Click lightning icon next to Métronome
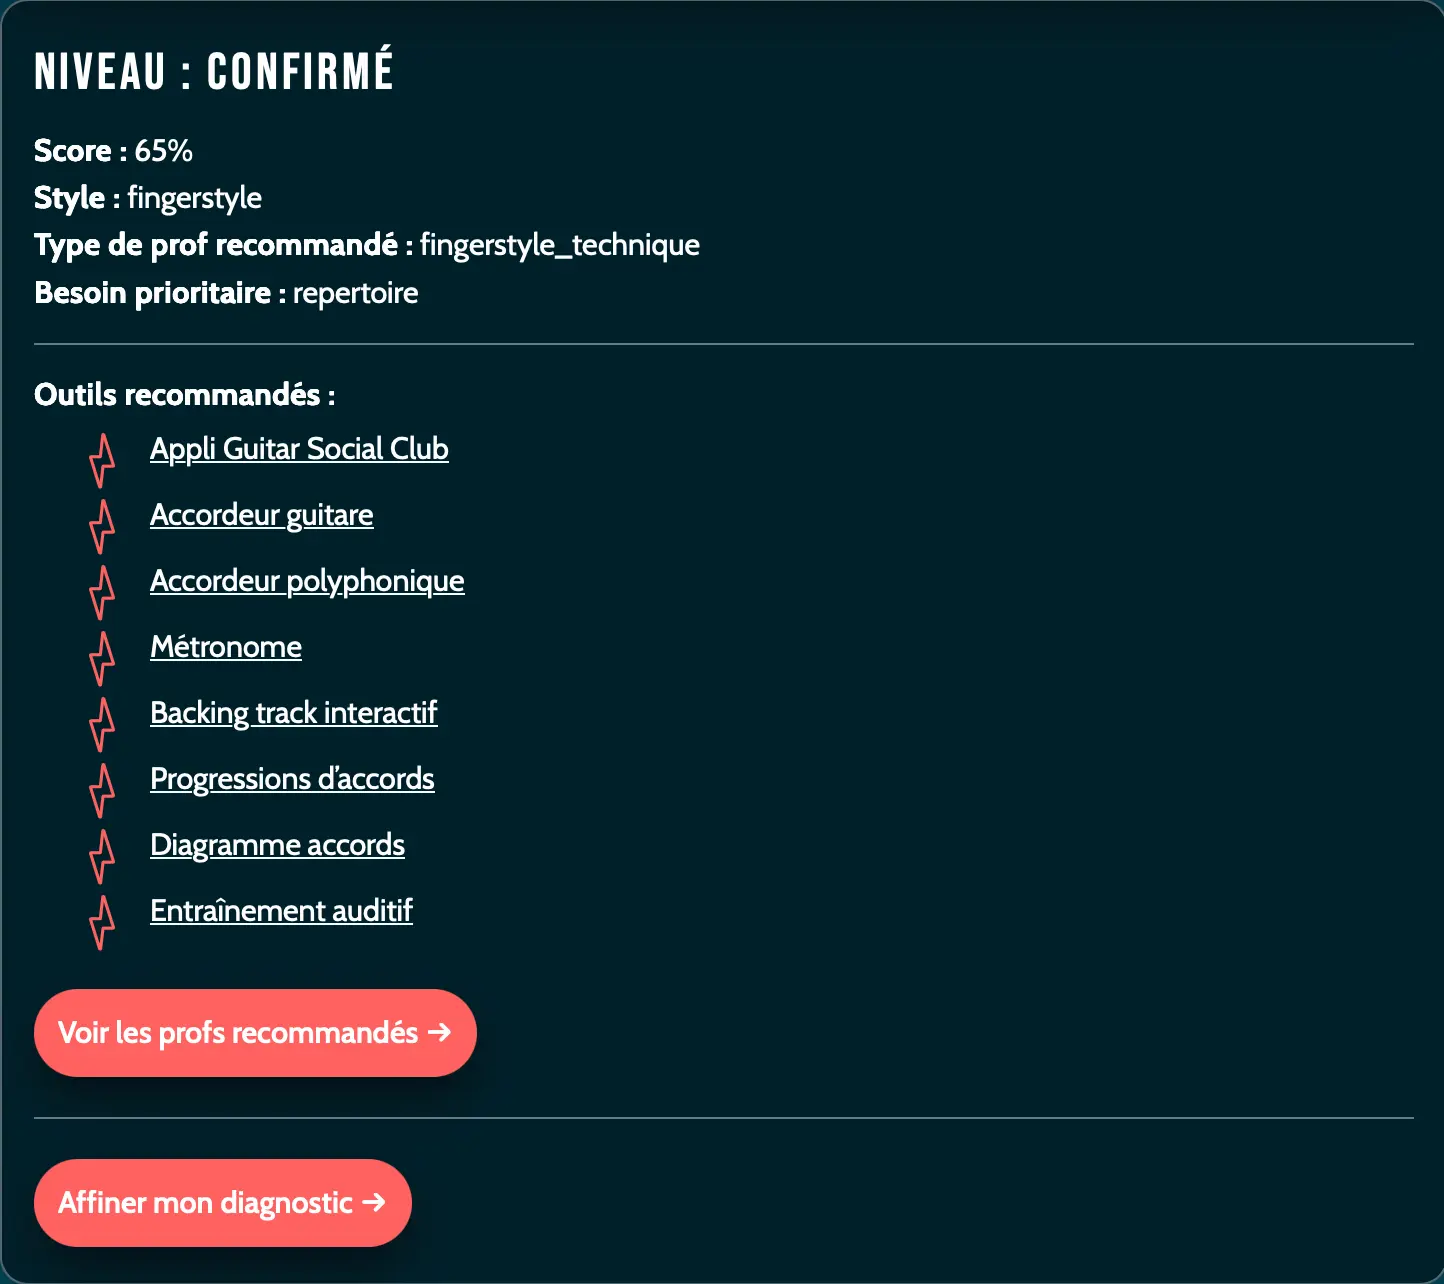The height and width of the screenshot is (1284, 1444). click(x=102, y=658)
